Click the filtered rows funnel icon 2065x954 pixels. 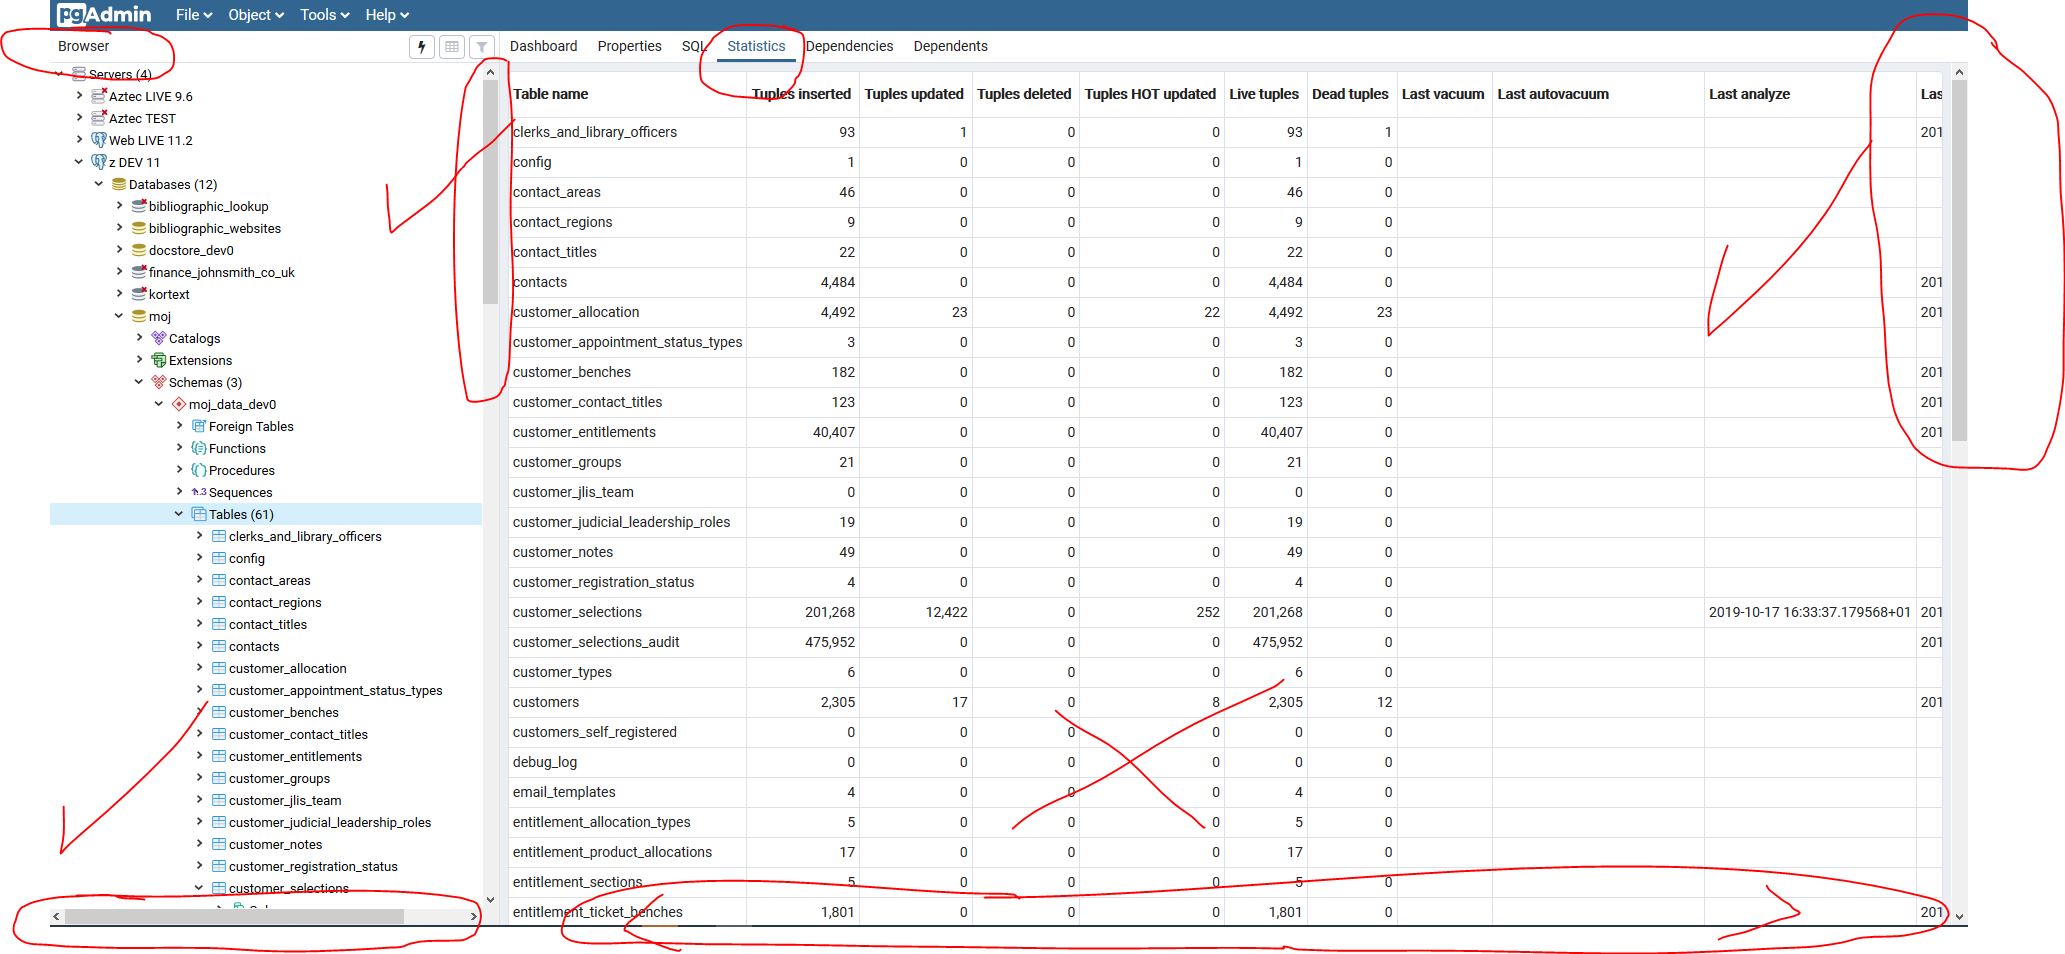pos(481,46)
